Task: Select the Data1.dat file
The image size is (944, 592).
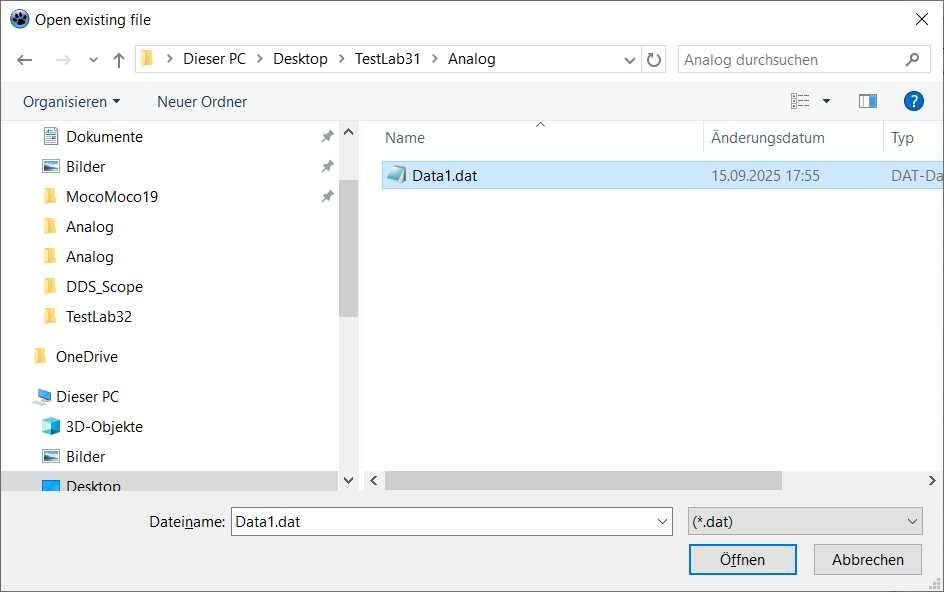Action: (444, 176)
